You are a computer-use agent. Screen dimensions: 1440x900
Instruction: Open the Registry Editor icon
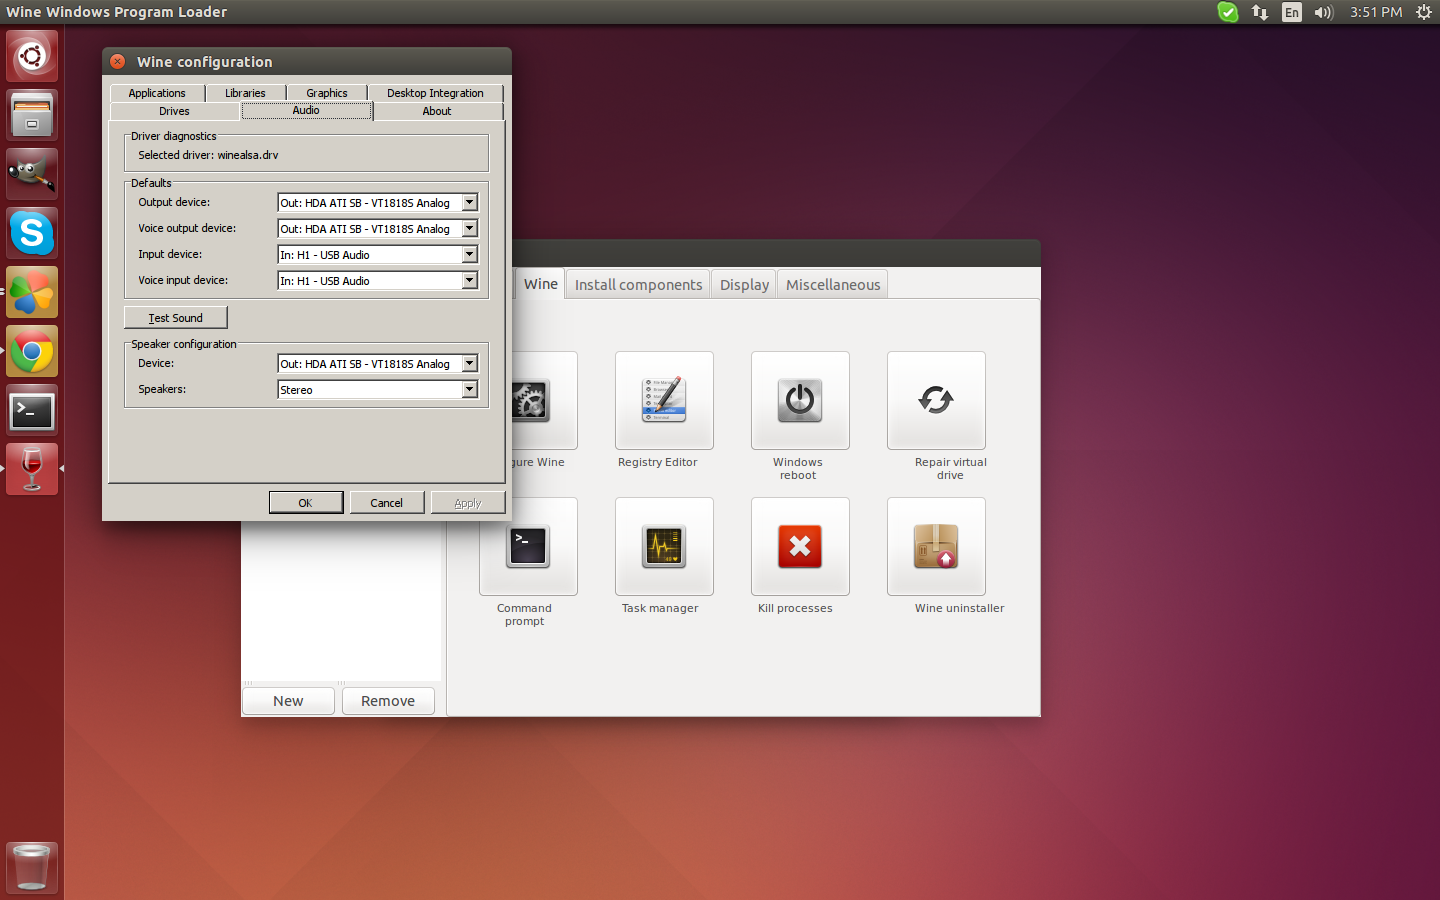[664, 400]
